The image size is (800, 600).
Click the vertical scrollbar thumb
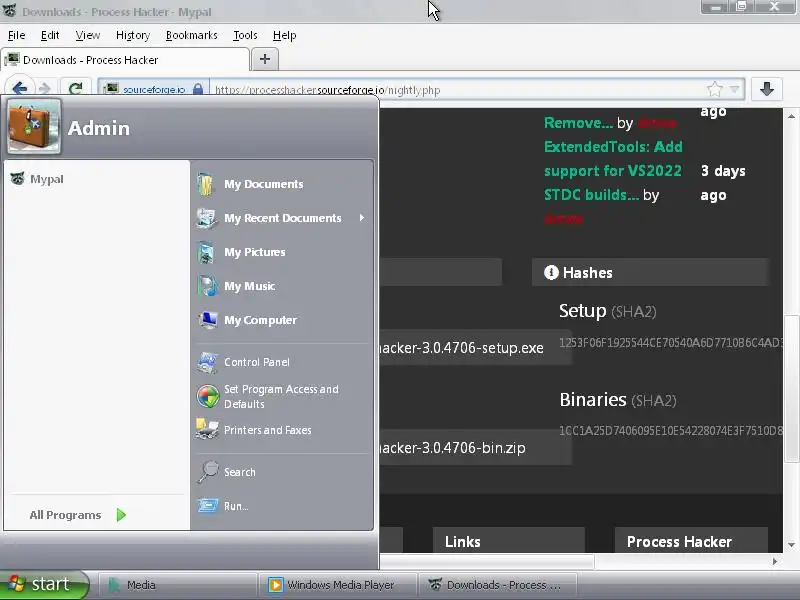(x=791, y=388)
